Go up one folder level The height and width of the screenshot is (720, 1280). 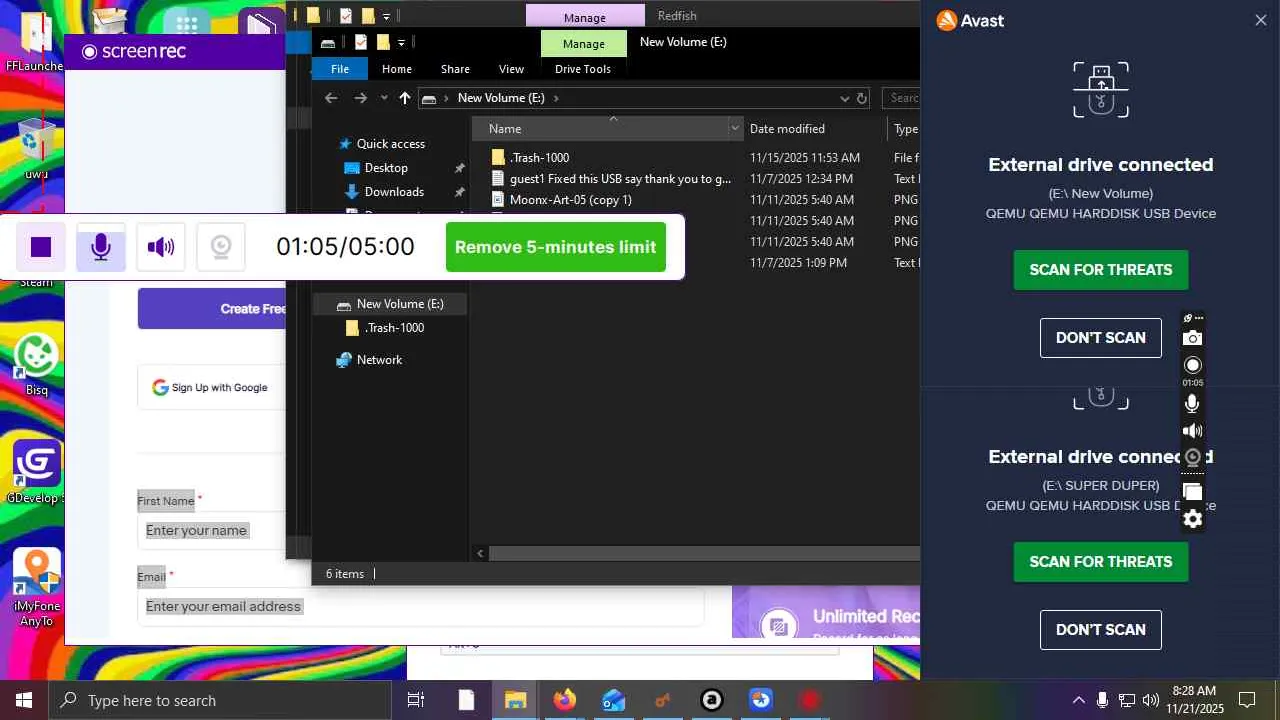click(x=404, y=98)
